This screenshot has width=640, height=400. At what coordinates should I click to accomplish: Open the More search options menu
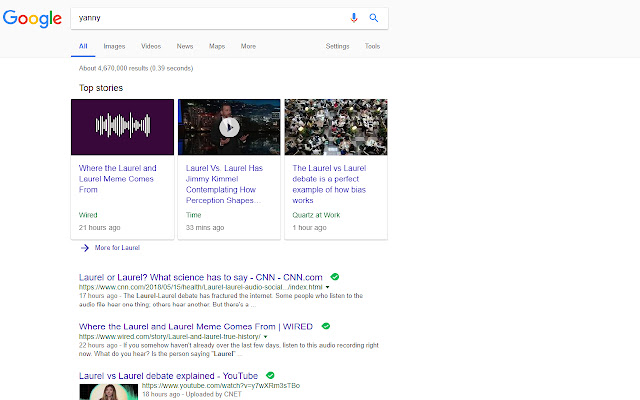coord(248,46)
